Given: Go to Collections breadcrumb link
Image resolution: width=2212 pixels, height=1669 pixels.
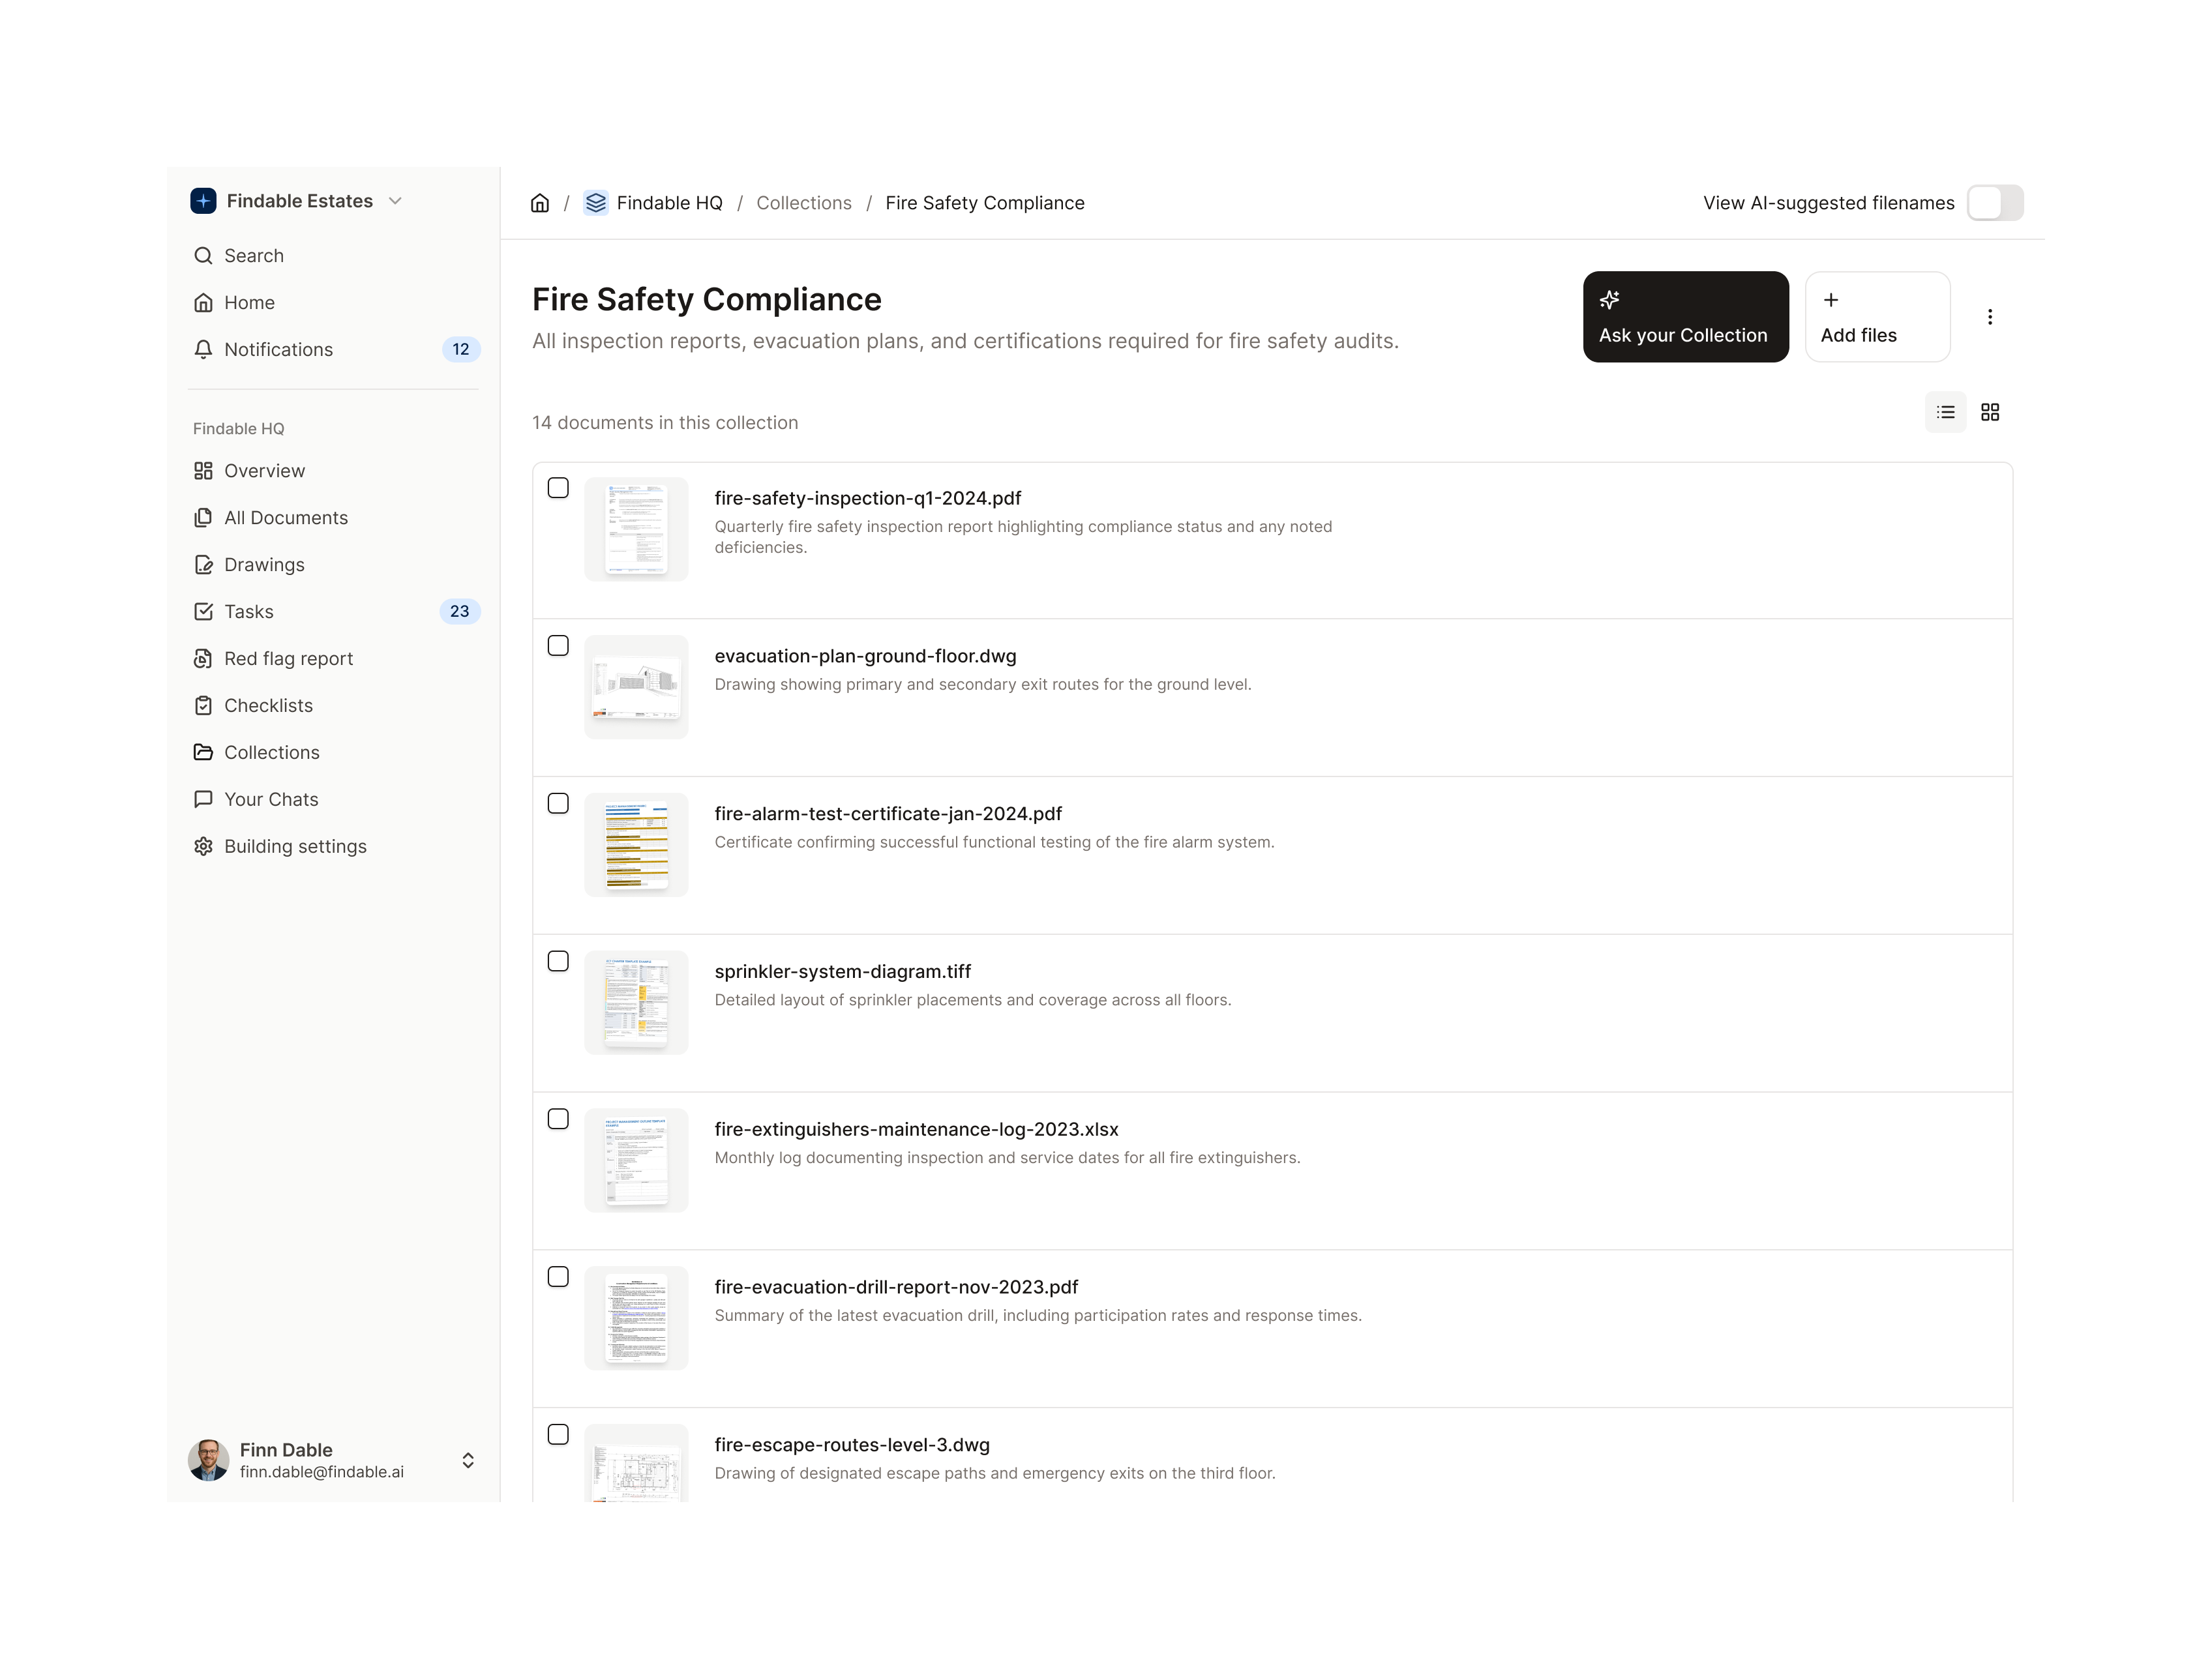Looking at the screenshot, I should coord(804,203).
